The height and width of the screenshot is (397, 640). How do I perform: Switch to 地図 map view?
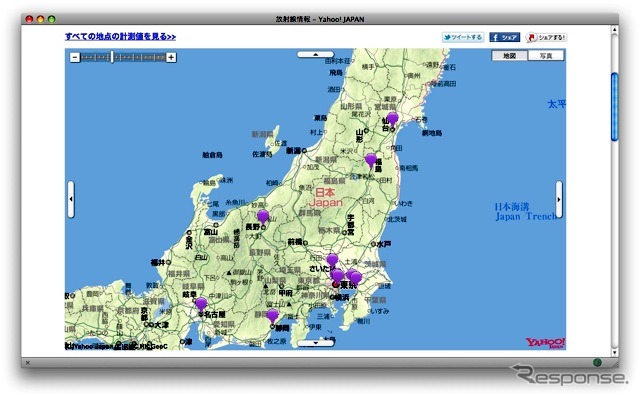click(x=509, y=56)
